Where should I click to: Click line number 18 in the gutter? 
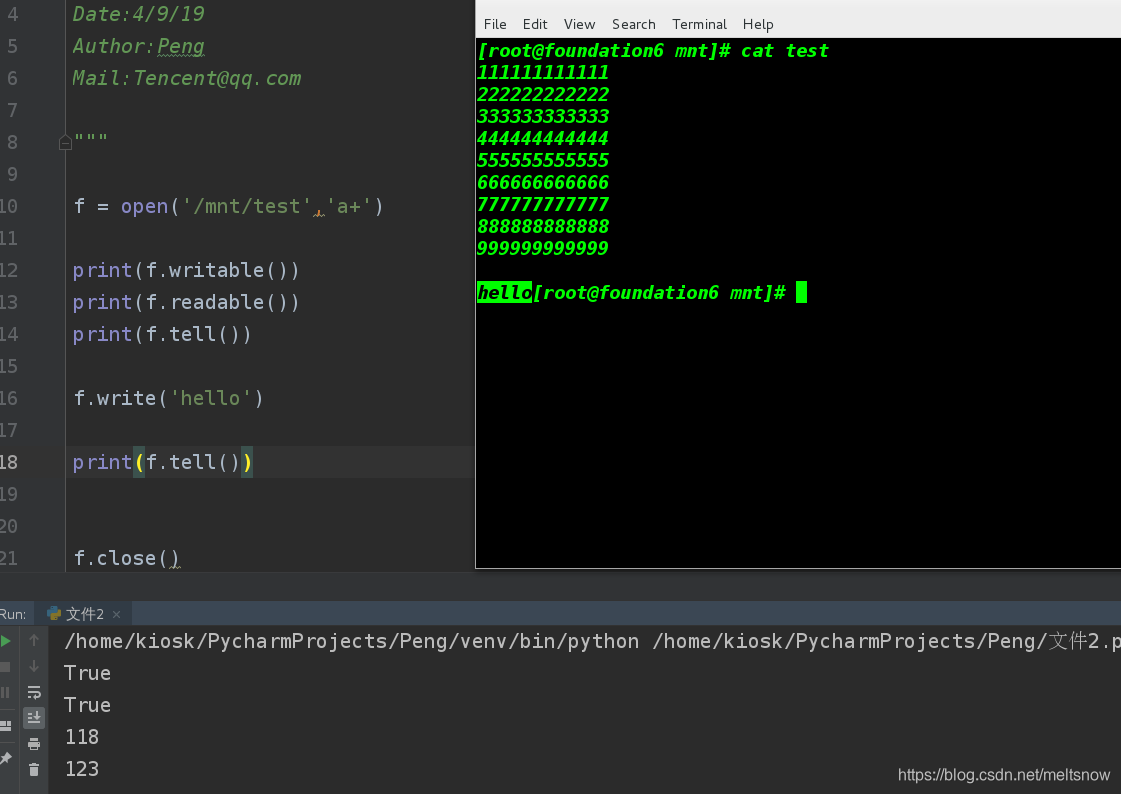pyautogui.click(x=9, y=462)
